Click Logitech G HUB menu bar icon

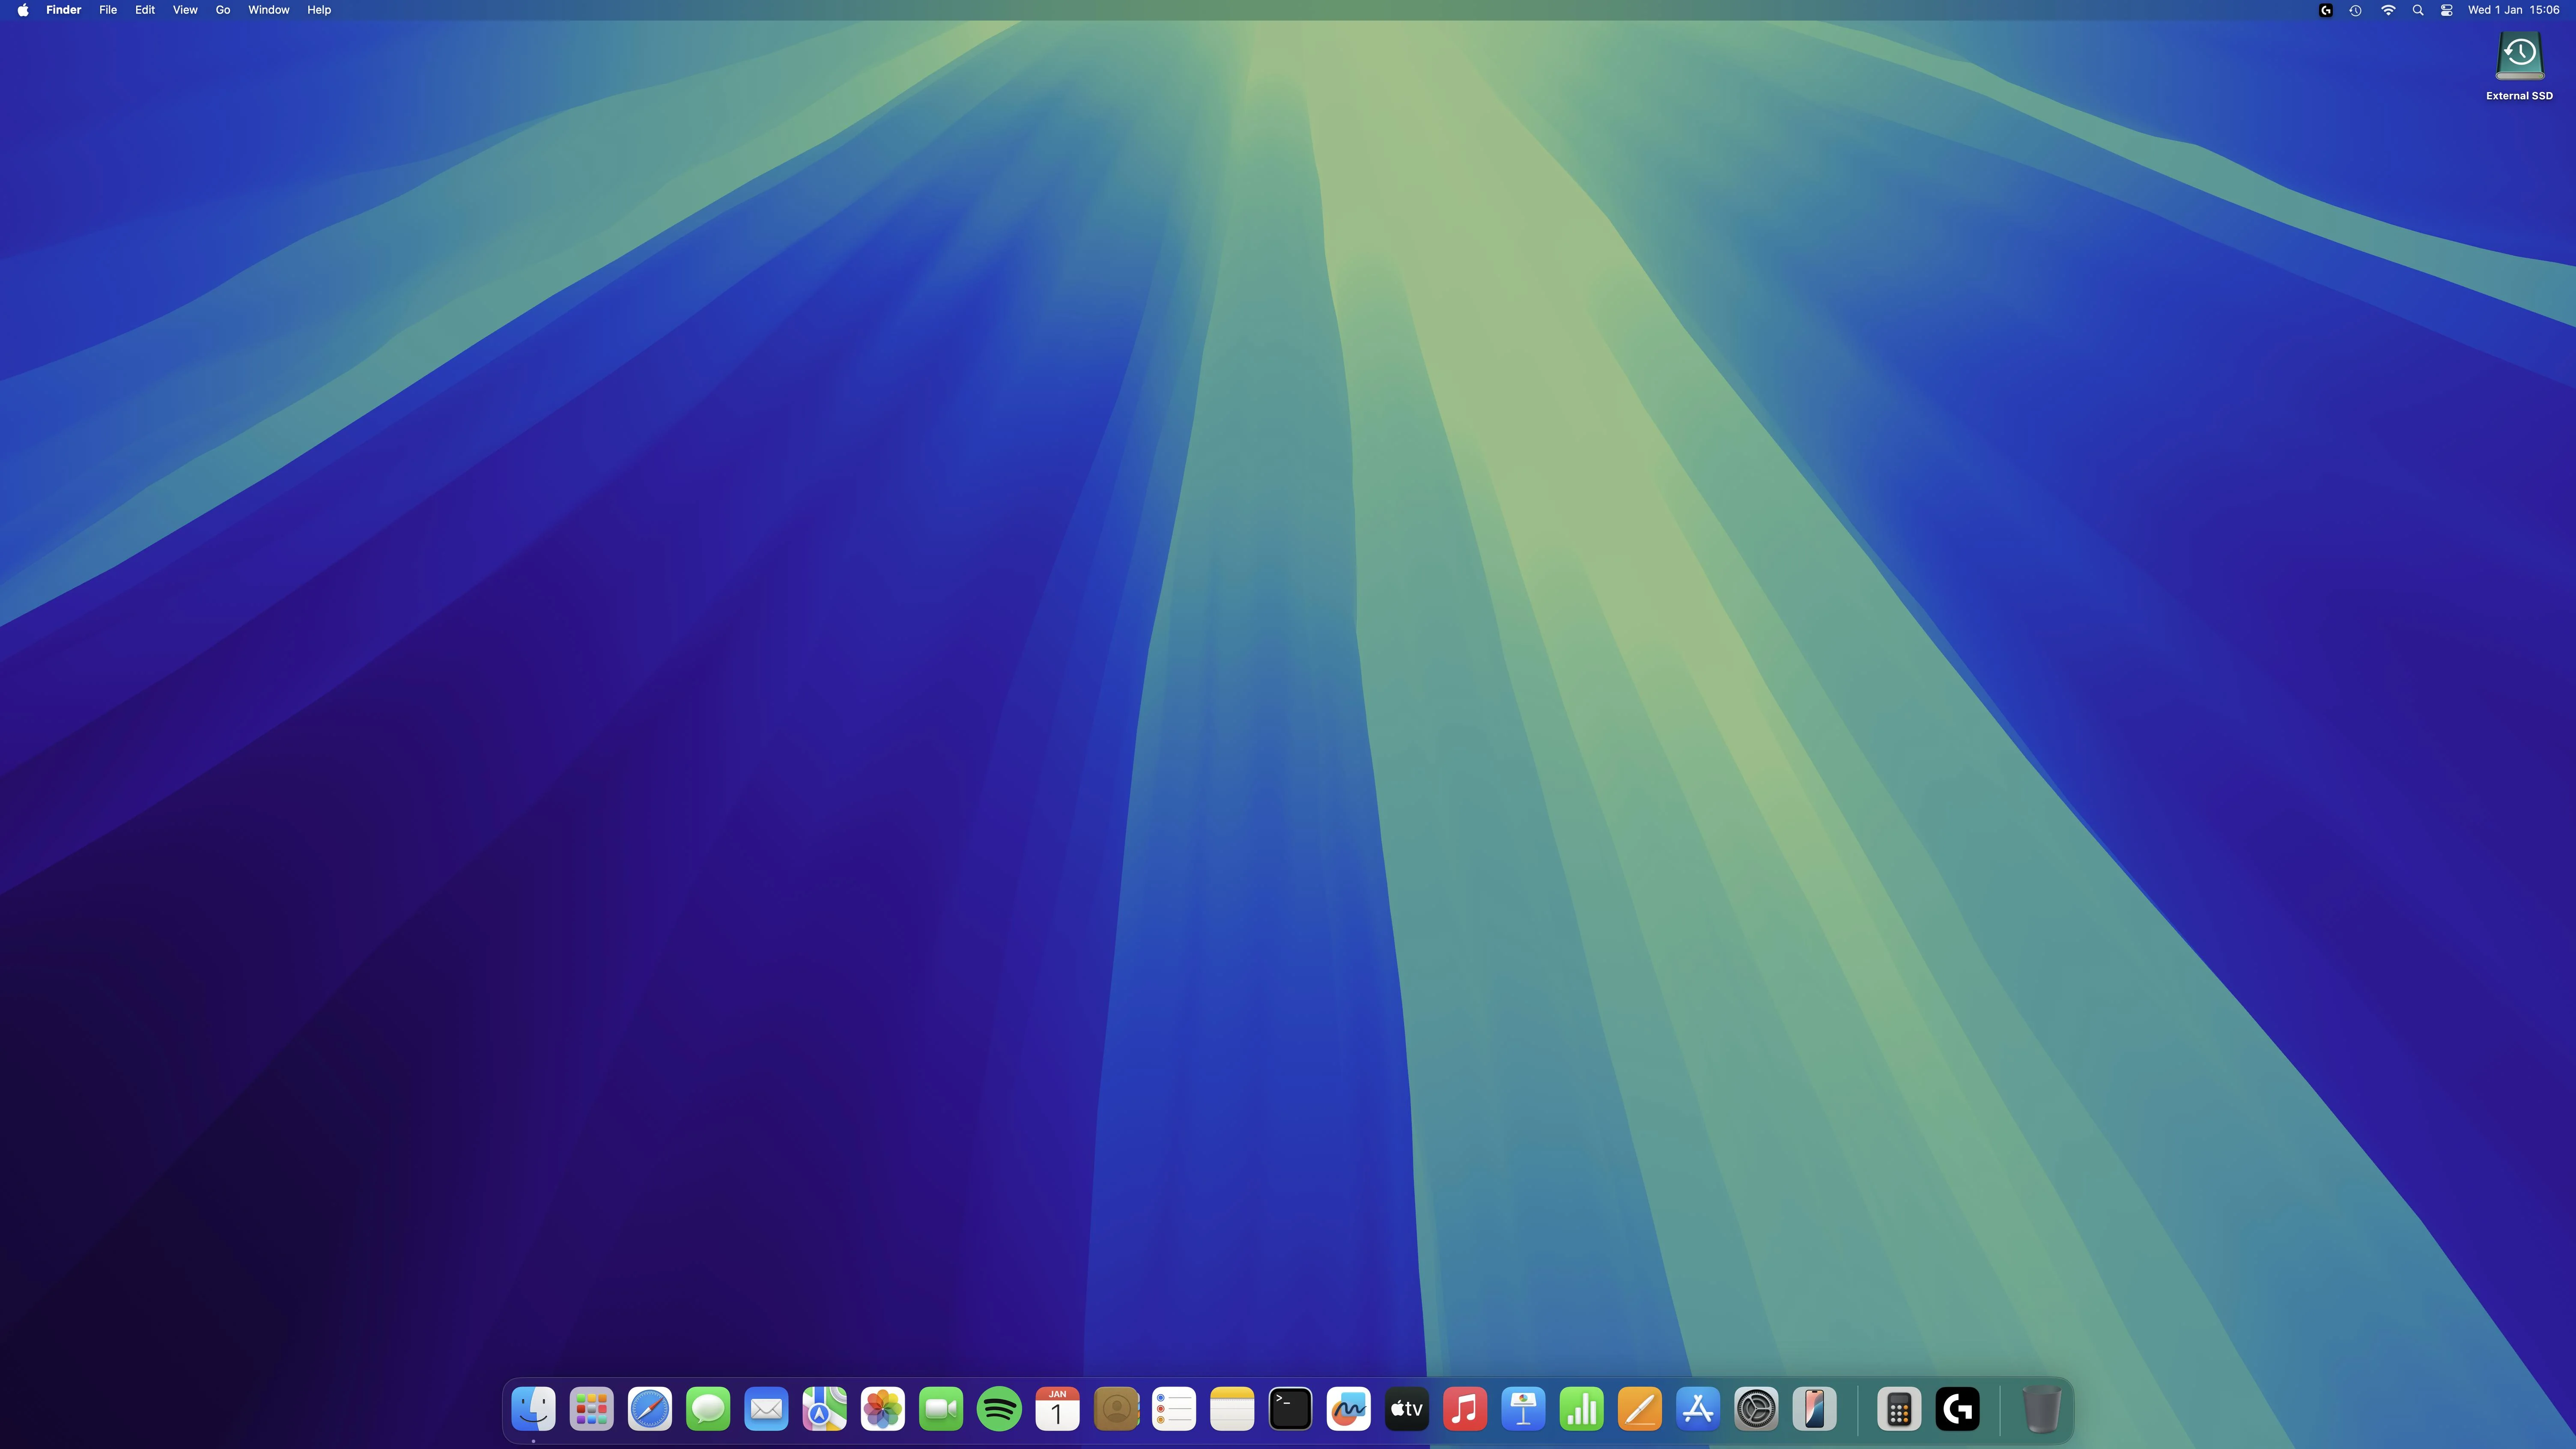point(2326,10)
